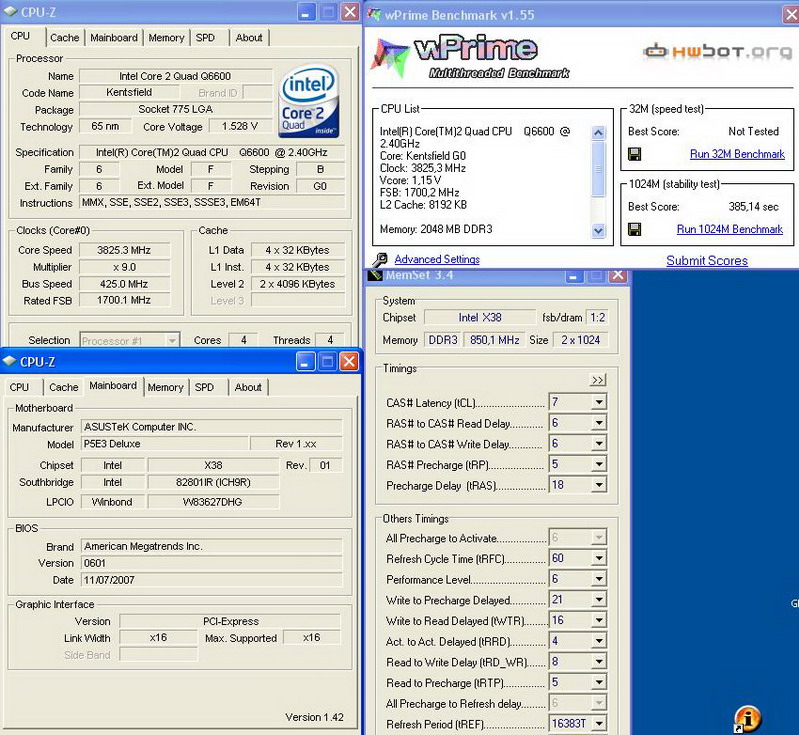Maximize the lower CPU-Z window
This screenshot has width=799, height=735.
tap(327, 362)
